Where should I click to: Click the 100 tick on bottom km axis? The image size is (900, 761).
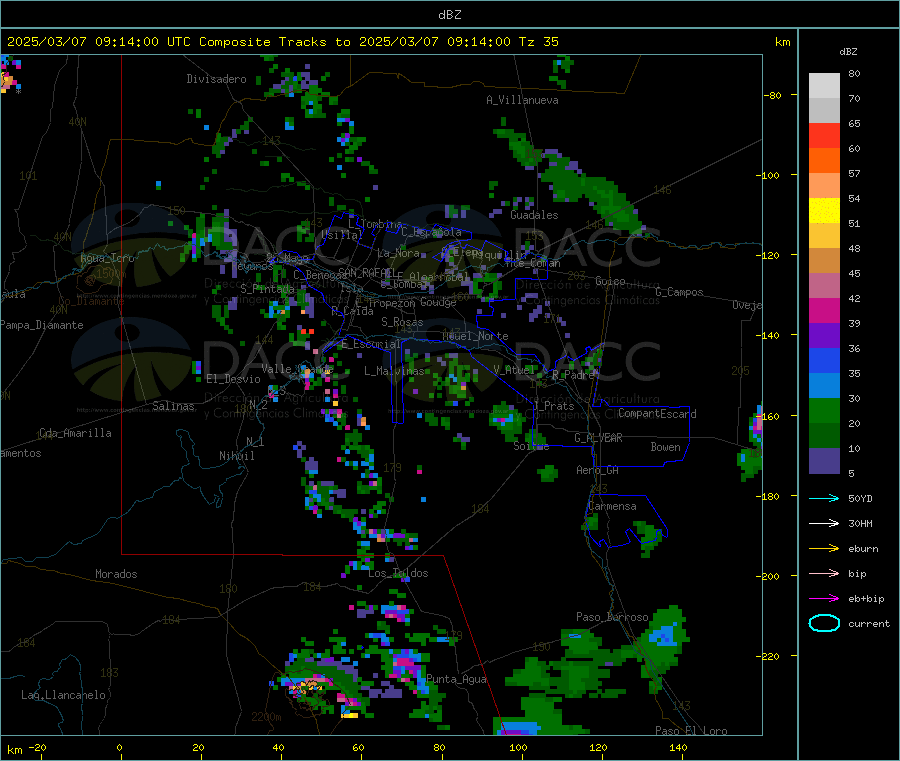[518, 747]
